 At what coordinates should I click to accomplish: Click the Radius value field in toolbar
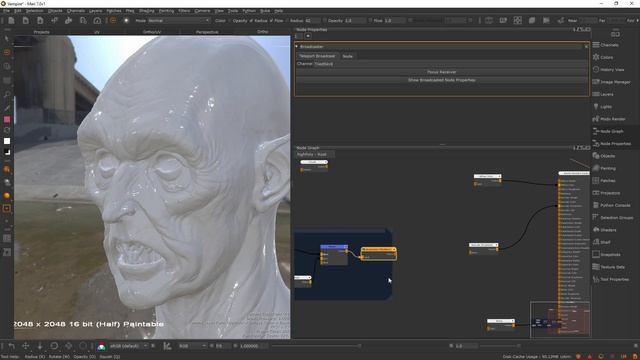313,20
